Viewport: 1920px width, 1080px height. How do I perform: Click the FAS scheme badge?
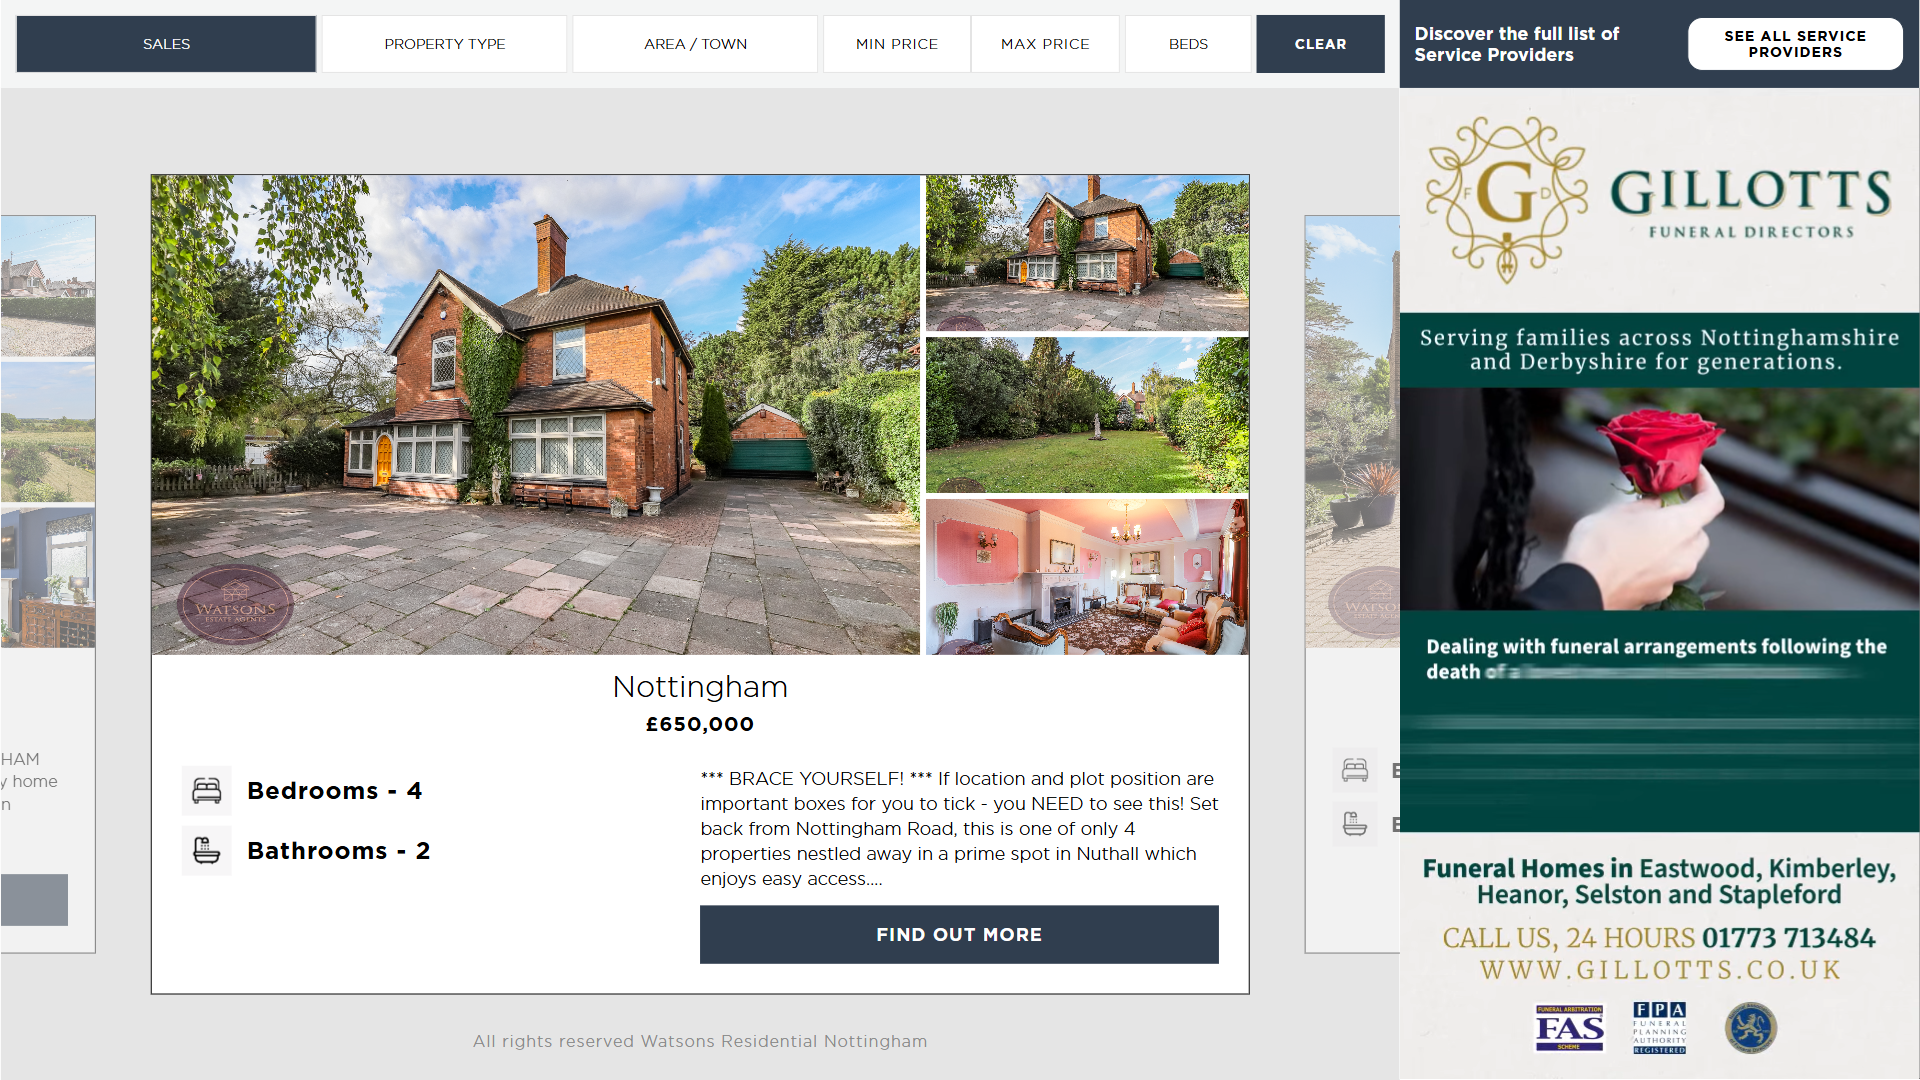pos(1570,1028)
